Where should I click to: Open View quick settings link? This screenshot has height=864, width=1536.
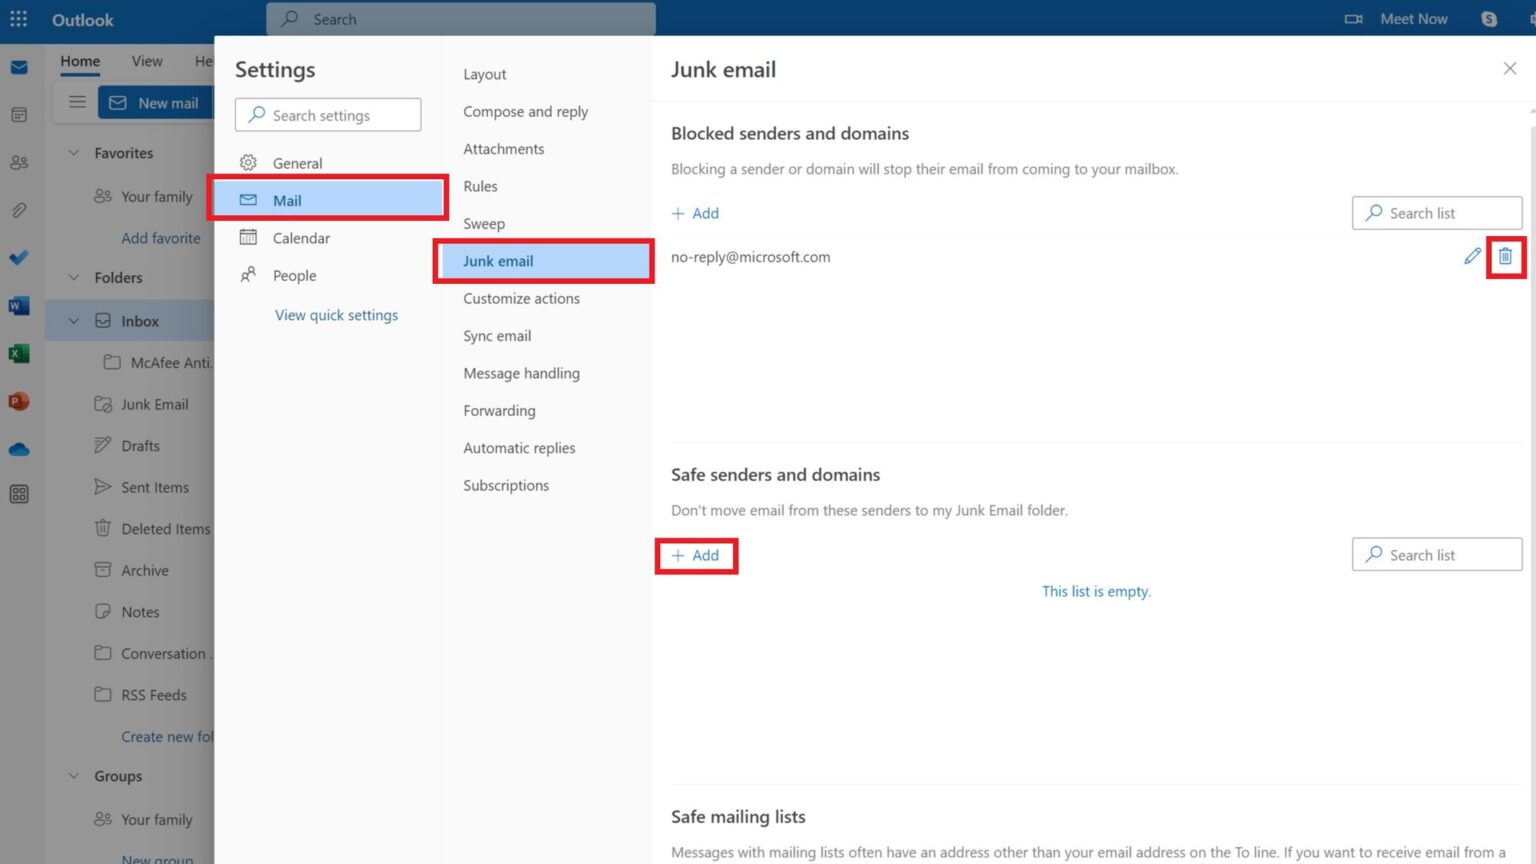point(336,315)
